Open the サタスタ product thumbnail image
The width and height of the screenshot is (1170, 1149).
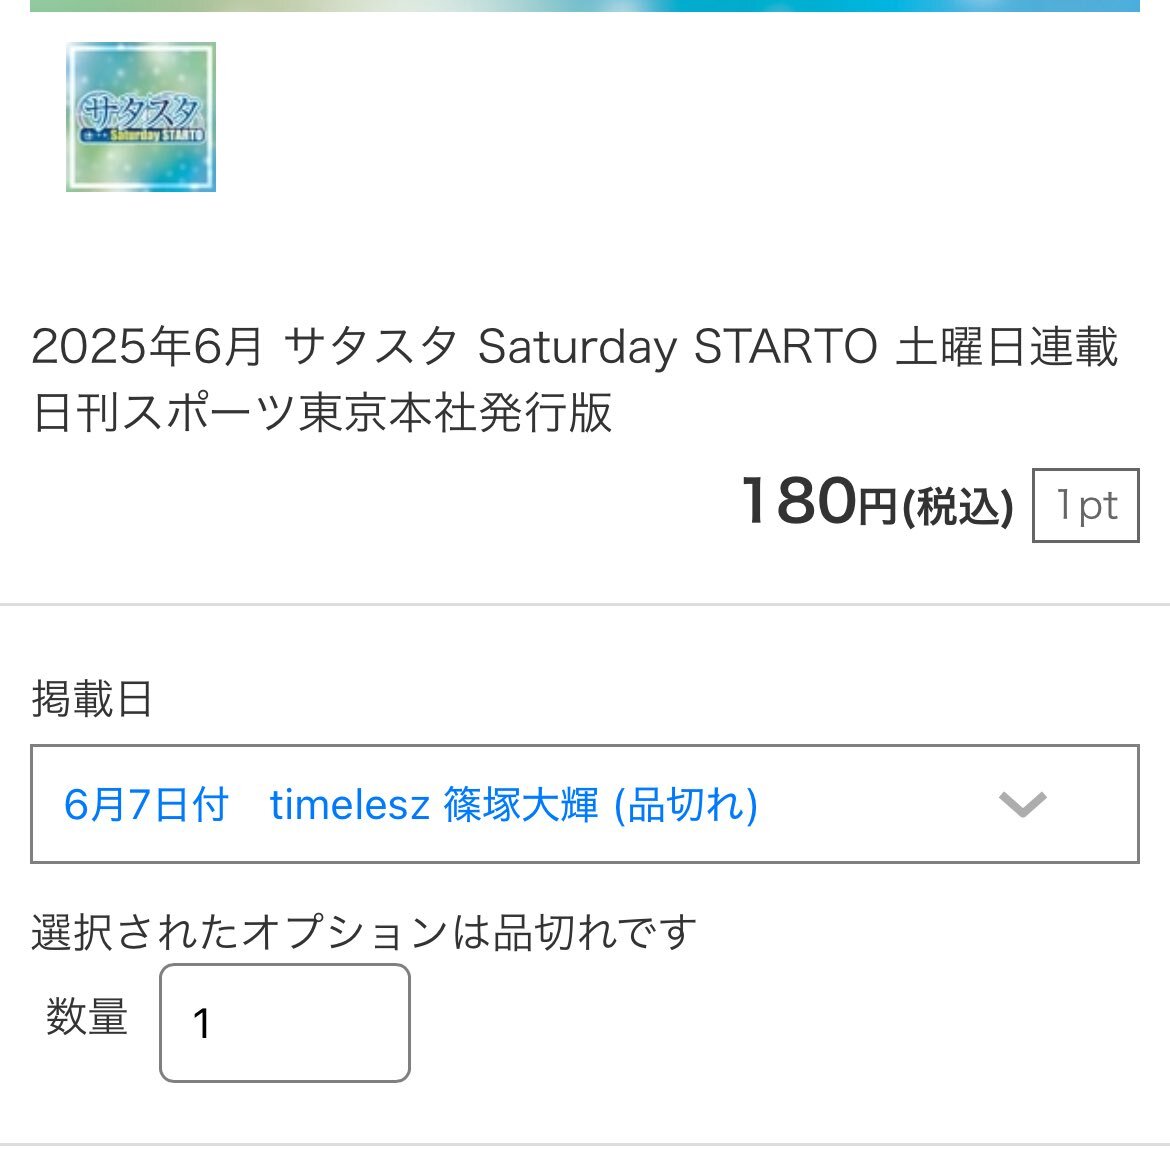(x=141, y=117)
